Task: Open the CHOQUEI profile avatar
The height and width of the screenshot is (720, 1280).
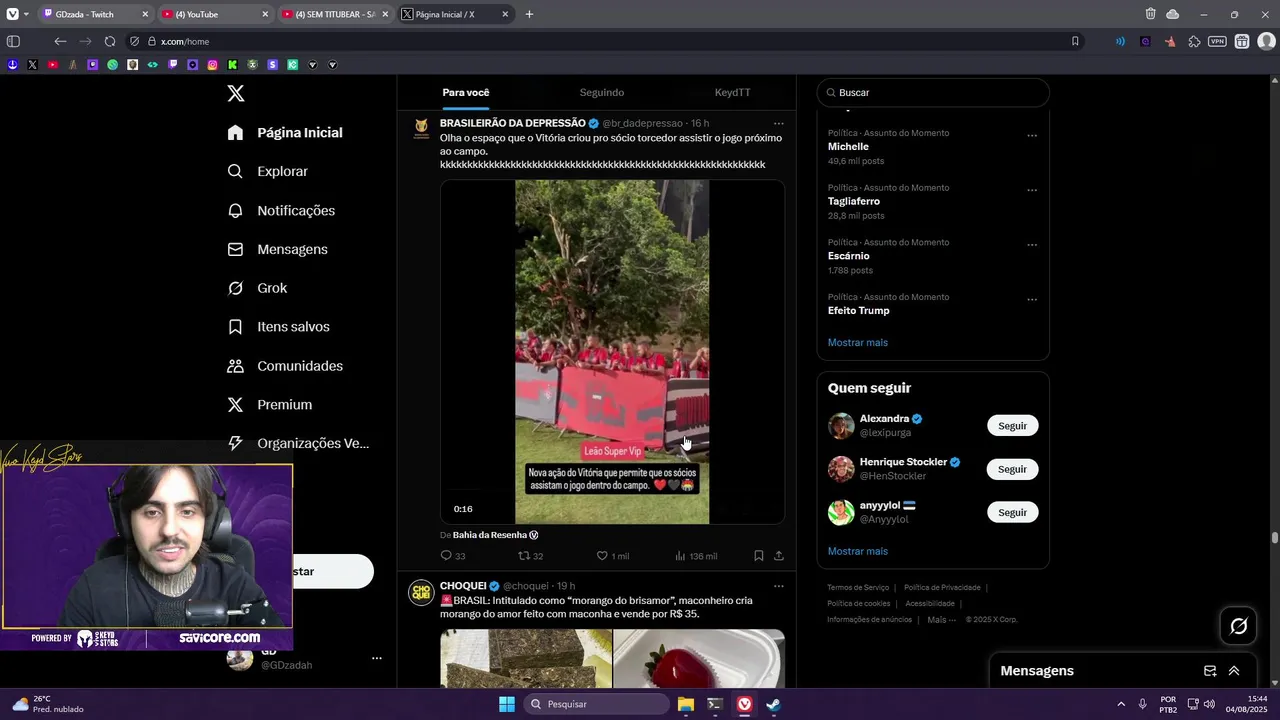Action: 421,592
